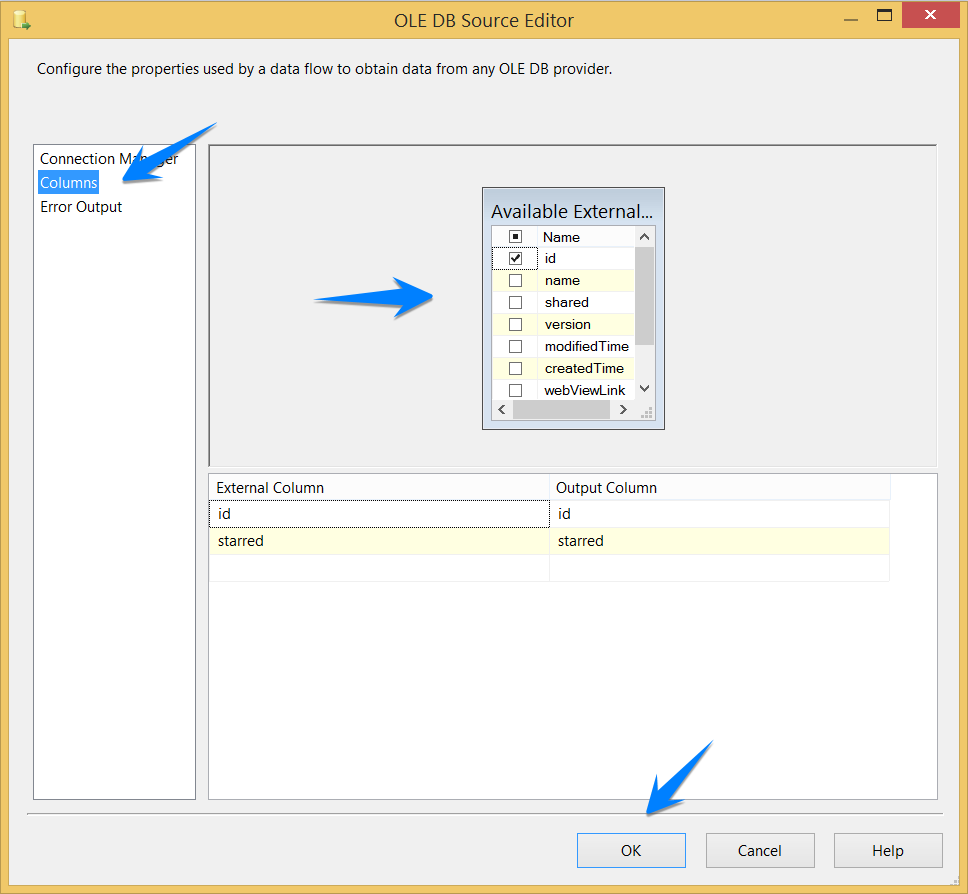Confirm with the OK button
Viewport: 968px width, 894px height.
[x=631, y=850]
